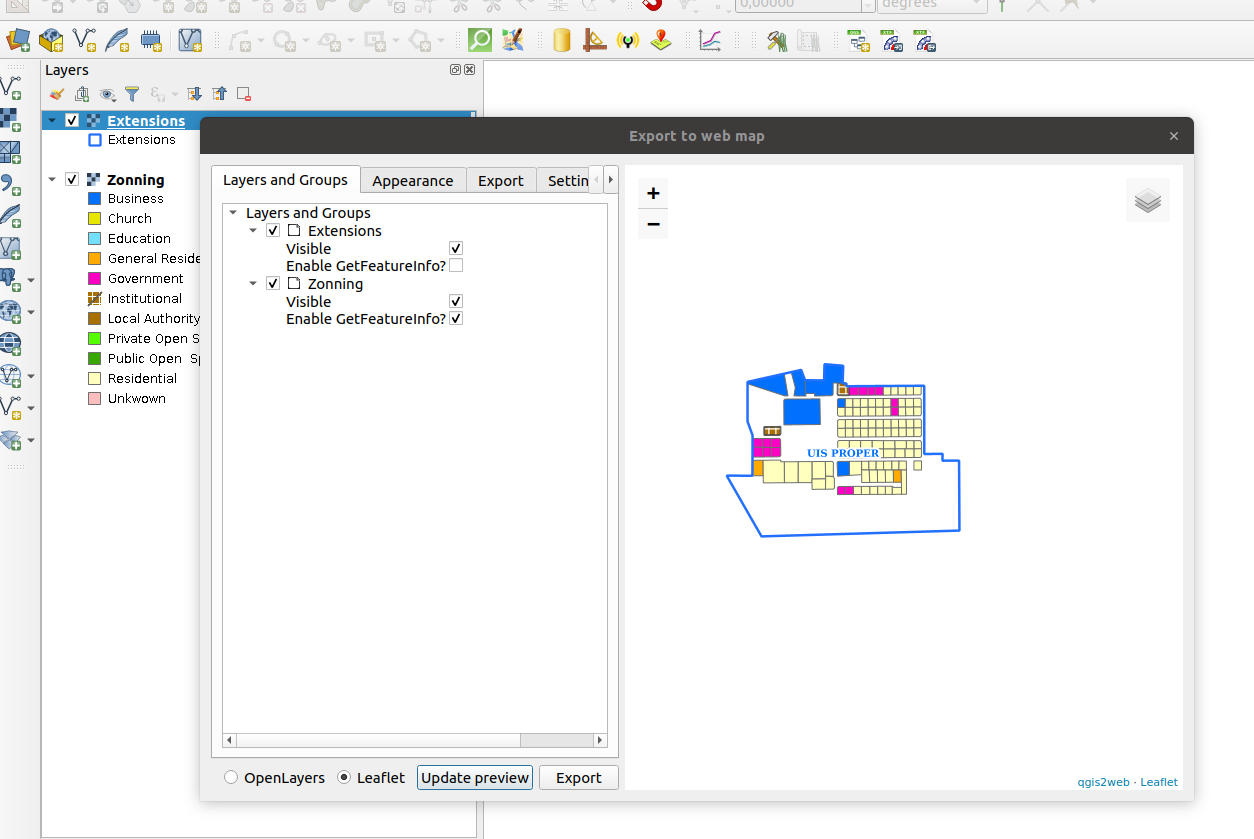Select the Residential color swatch
The image size is (1254, 839).
(94, 378)
